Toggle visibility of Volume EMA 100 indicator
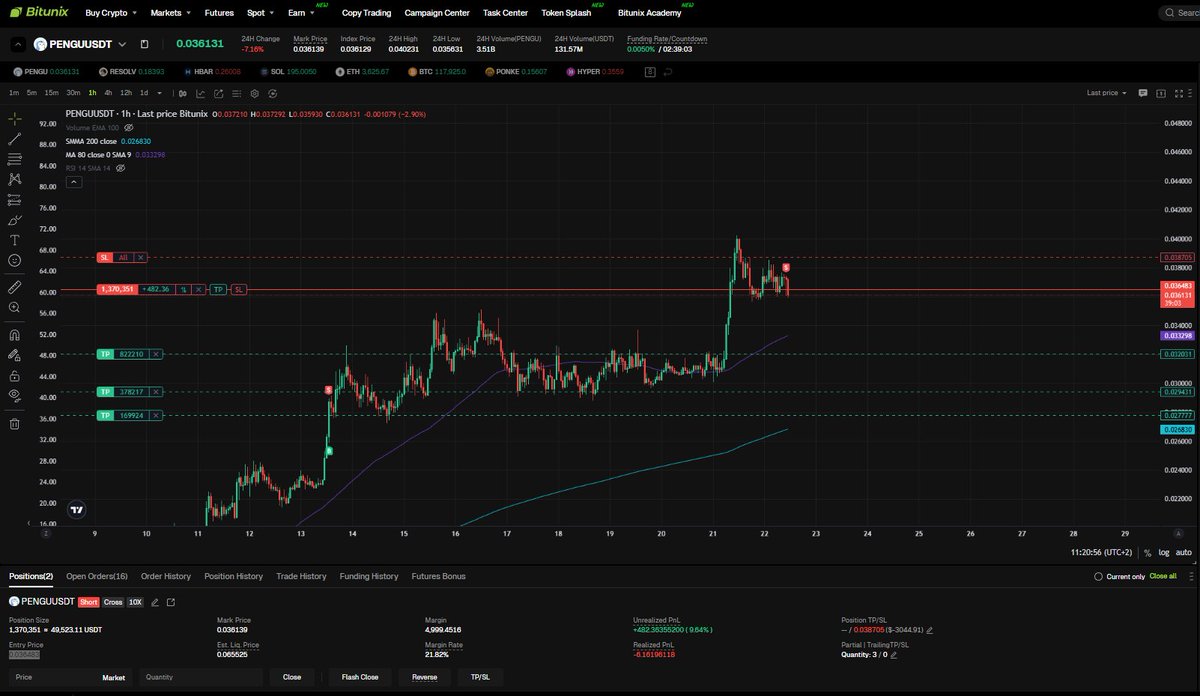 tap(128, 128)
